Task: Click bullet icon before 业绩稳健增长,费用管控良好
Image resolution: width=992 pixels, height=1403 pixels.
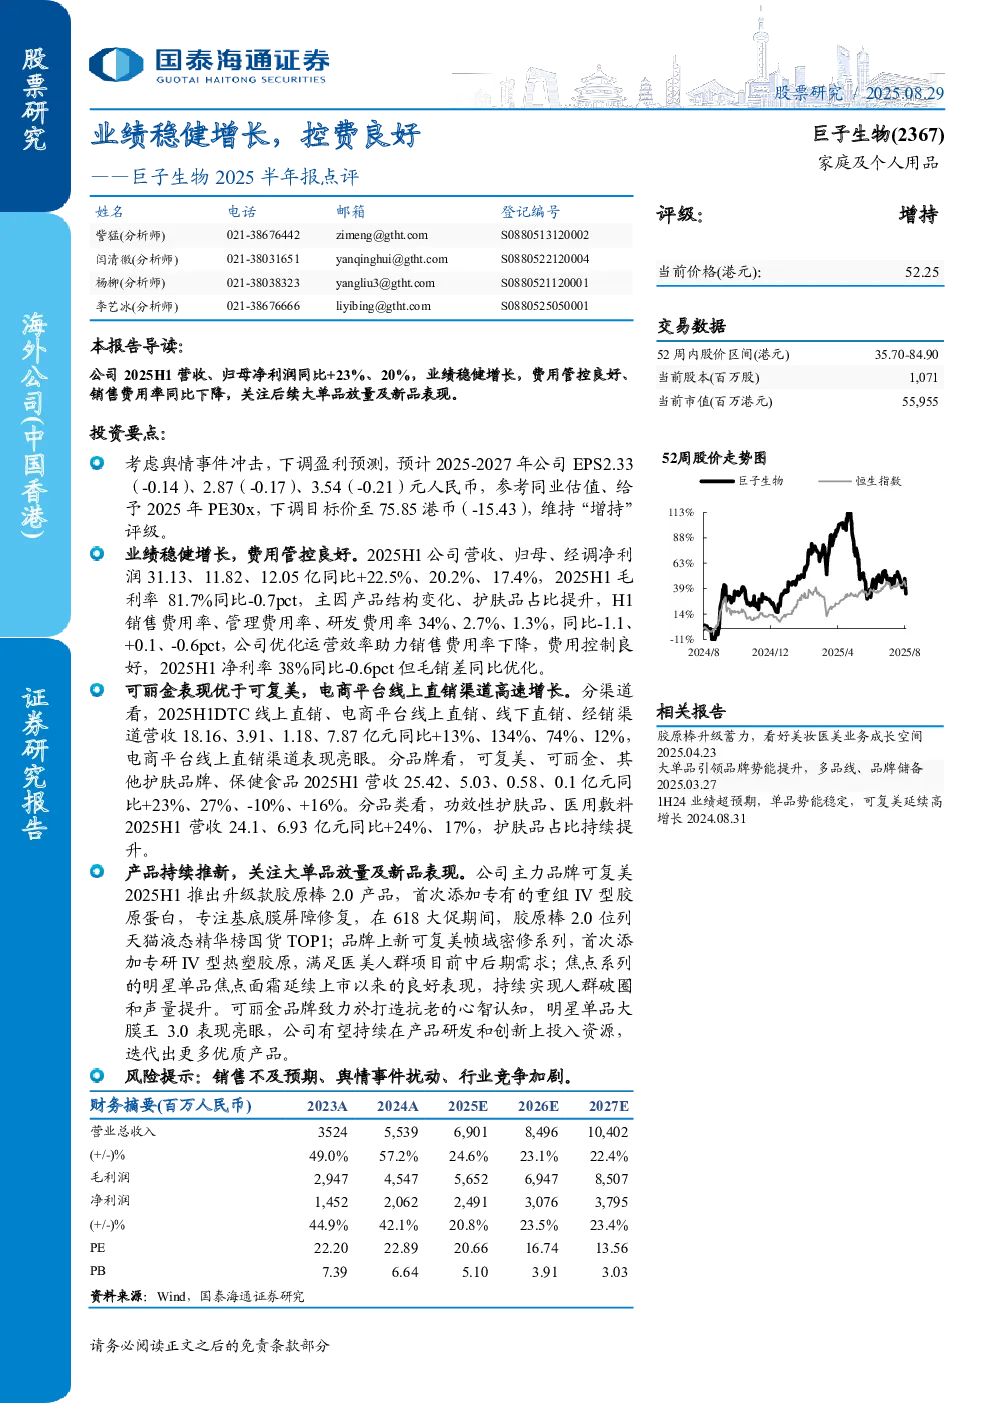Action: [x=97, y=553]
